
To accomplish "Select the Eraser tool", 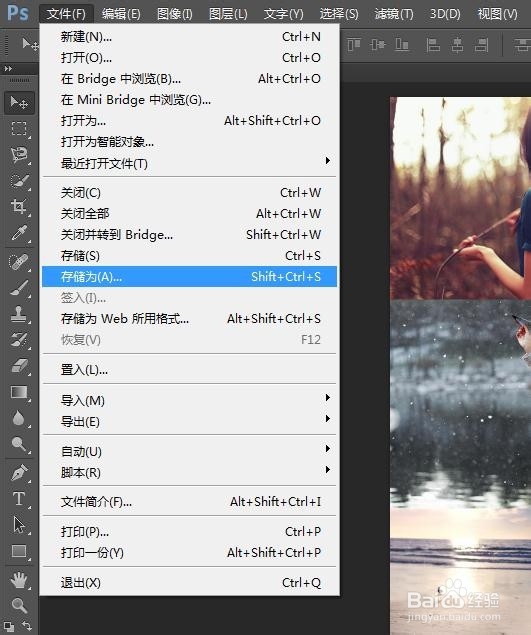I will click(19, 366).
